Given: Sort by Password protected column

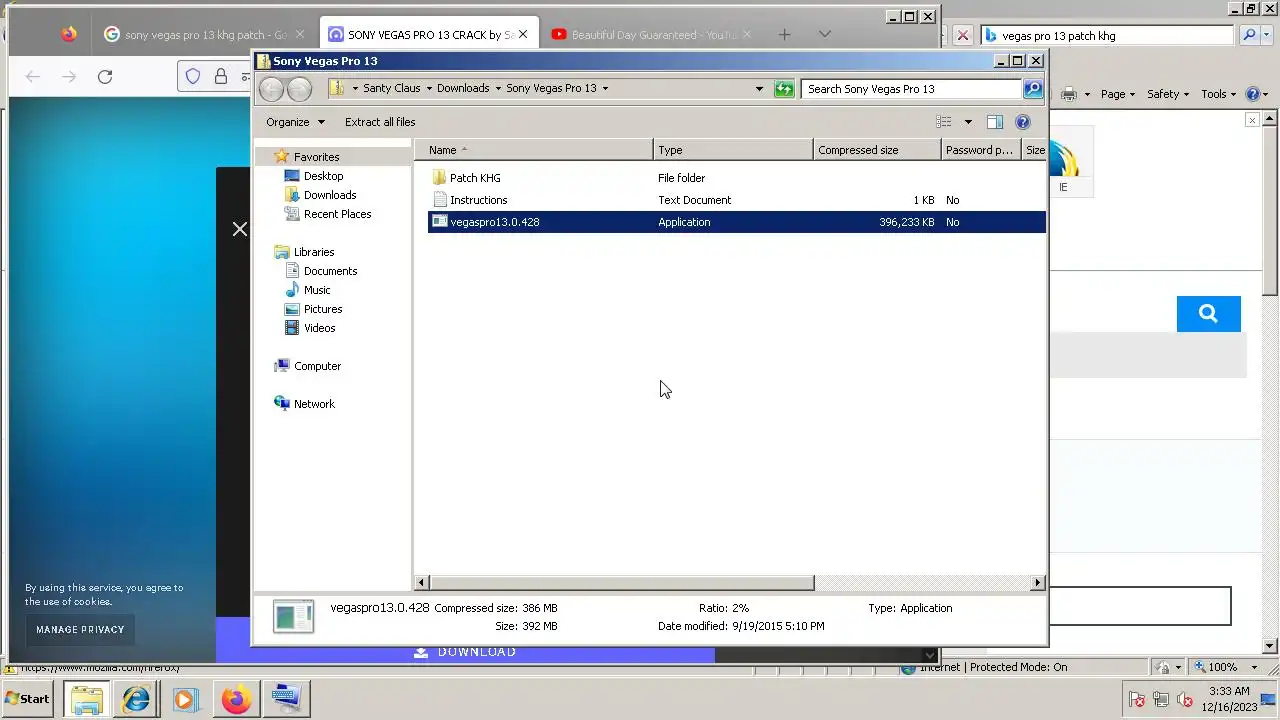Looking at the screenshot, I should click(981, 150).
